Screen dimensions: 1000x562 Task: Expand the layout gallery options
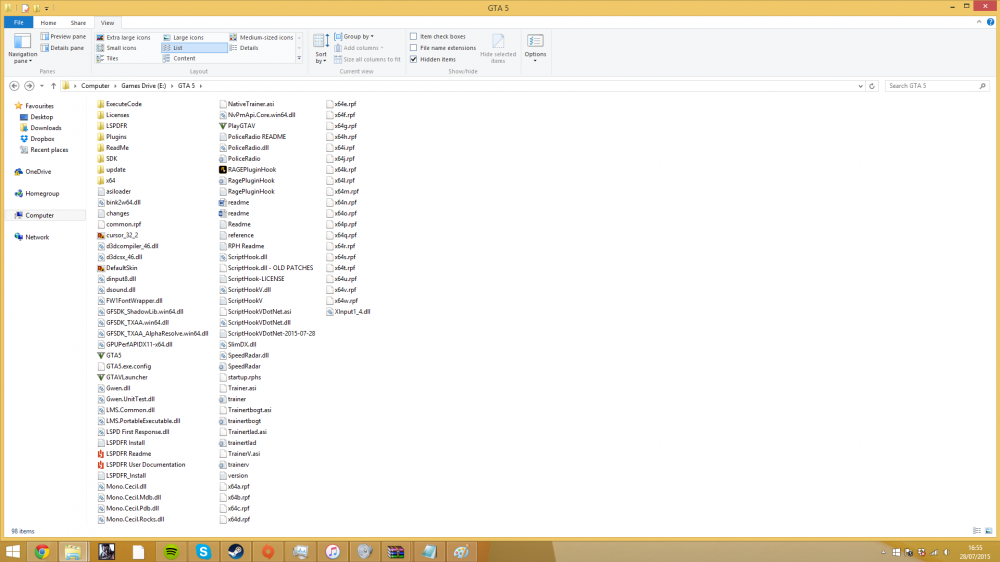coord(299,58)
